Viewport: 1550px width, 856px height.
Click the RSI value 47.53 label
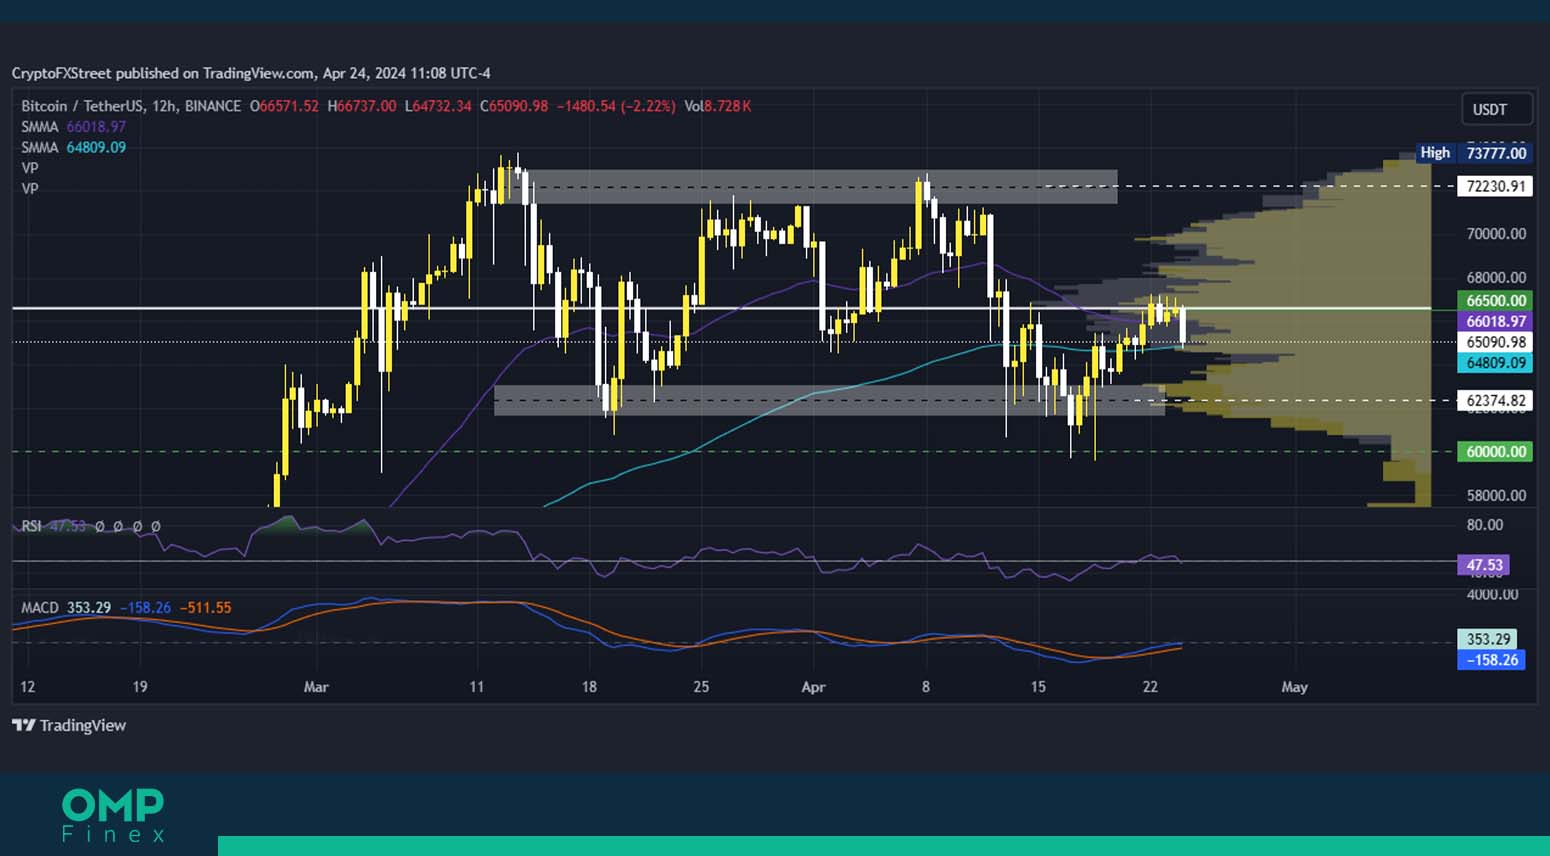1484,565
